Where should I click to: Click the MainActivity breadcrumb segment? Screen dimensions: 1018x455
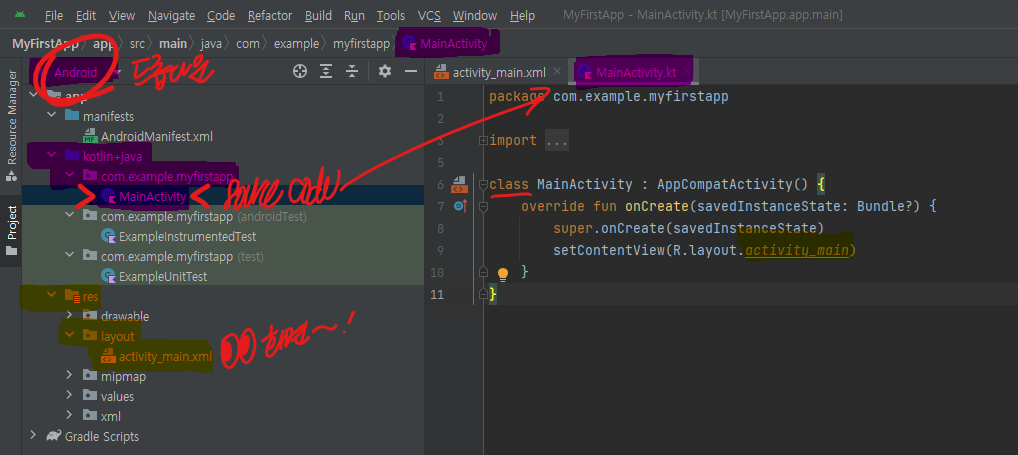pyautogui.click(x=445, y=44)
